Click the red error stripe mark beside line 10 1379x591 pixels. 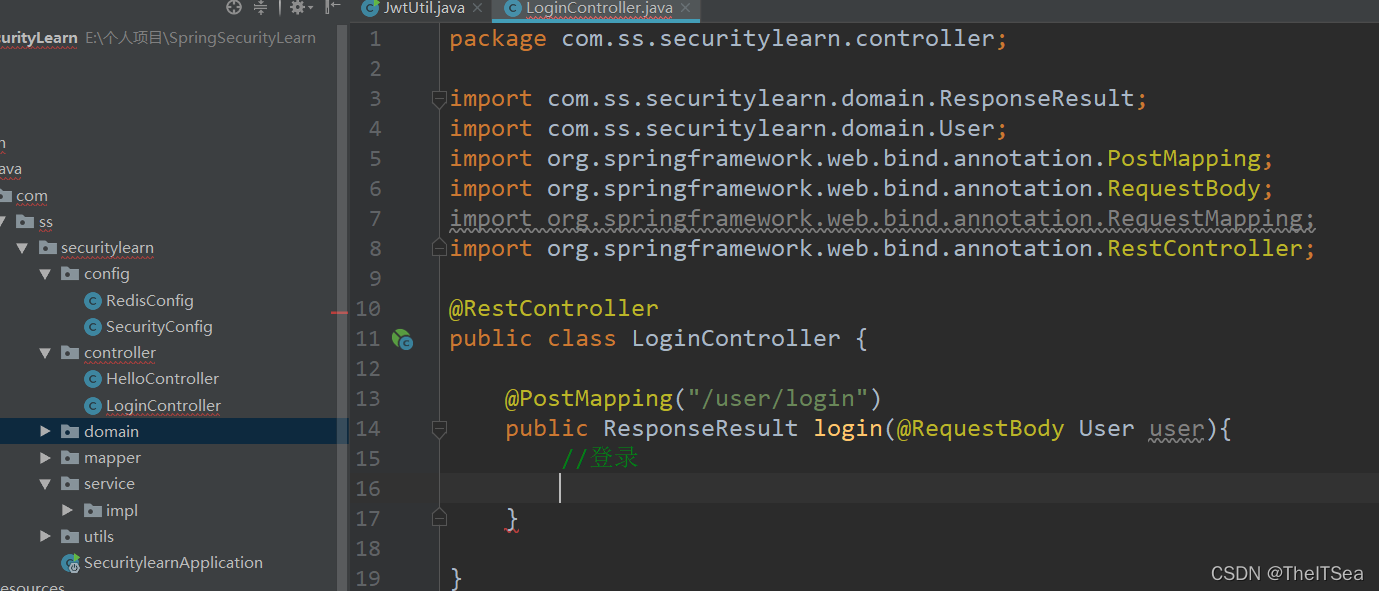(339, 313)
